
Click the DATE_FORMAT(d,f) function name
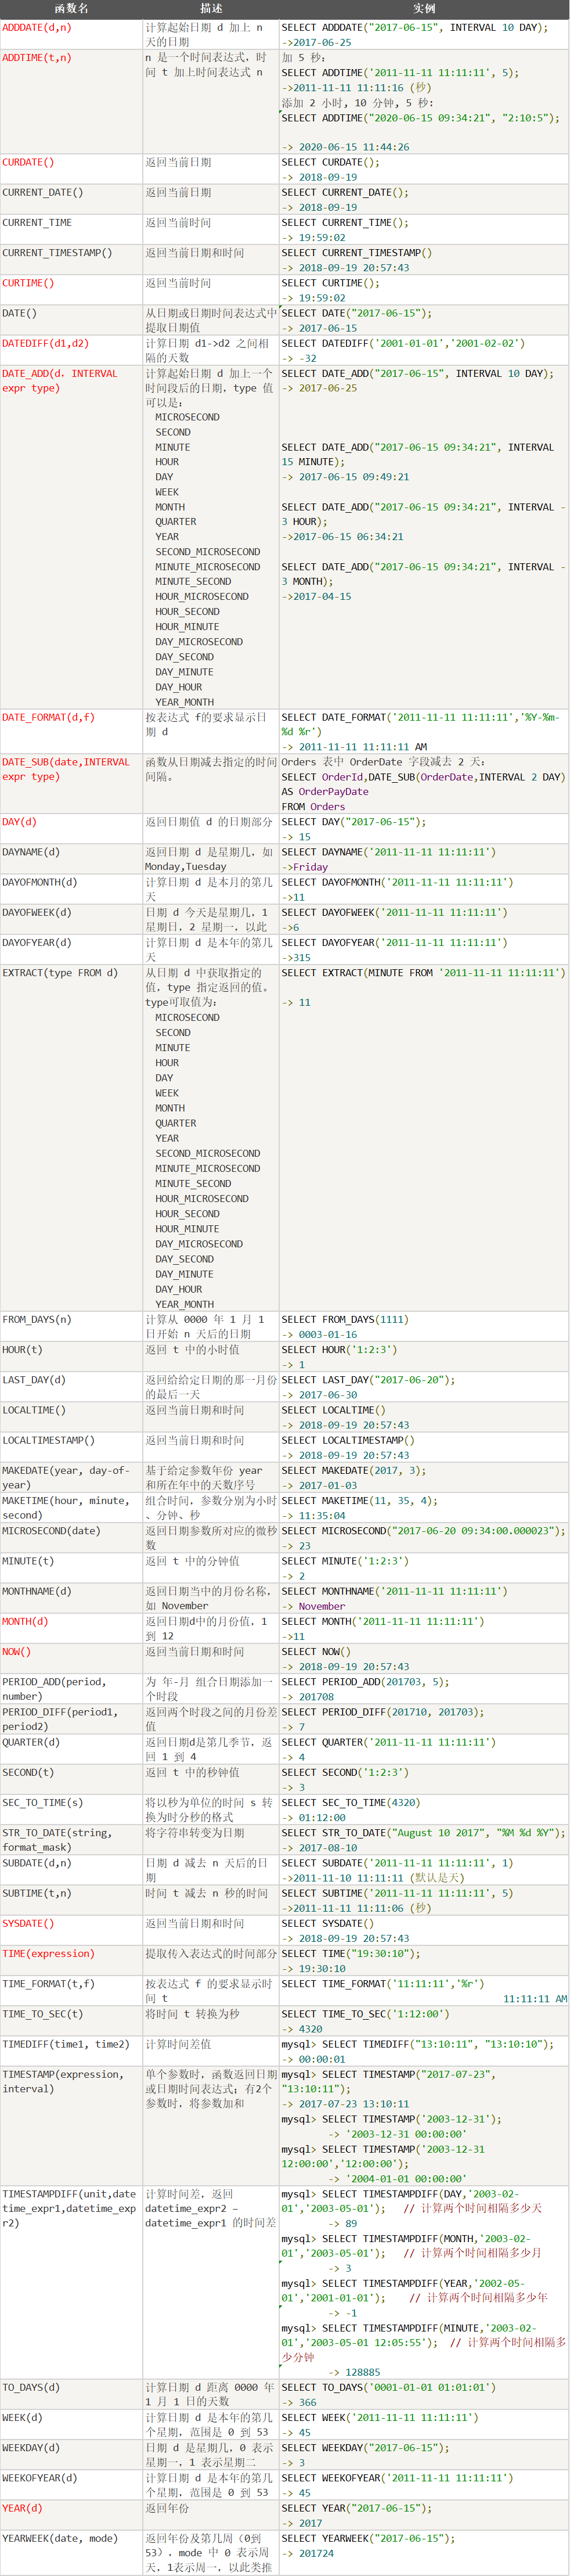pos(48,717)
